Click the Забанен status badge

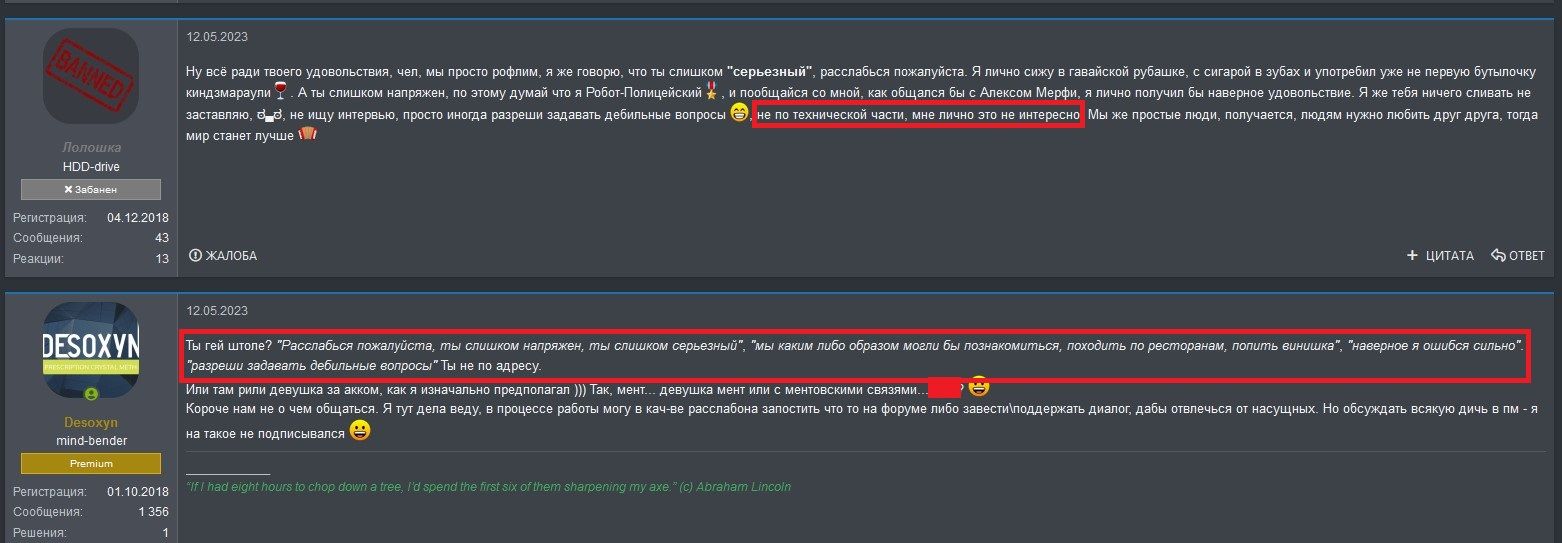click(x=91, y=190)
